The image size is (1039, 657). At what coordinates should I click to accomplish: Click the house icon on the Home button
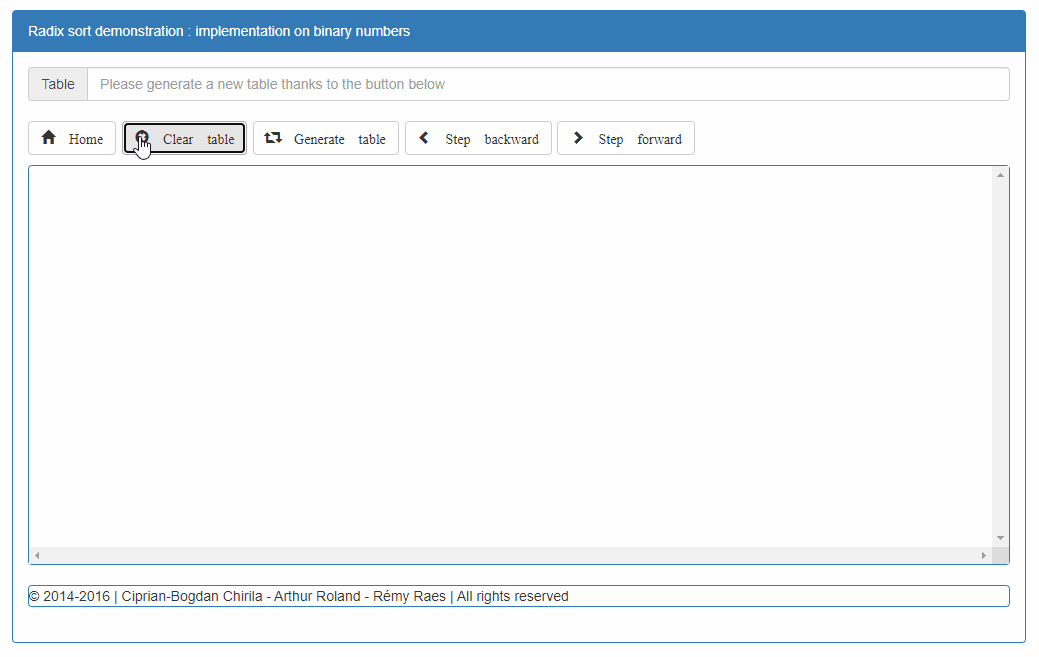click(48, 138)
